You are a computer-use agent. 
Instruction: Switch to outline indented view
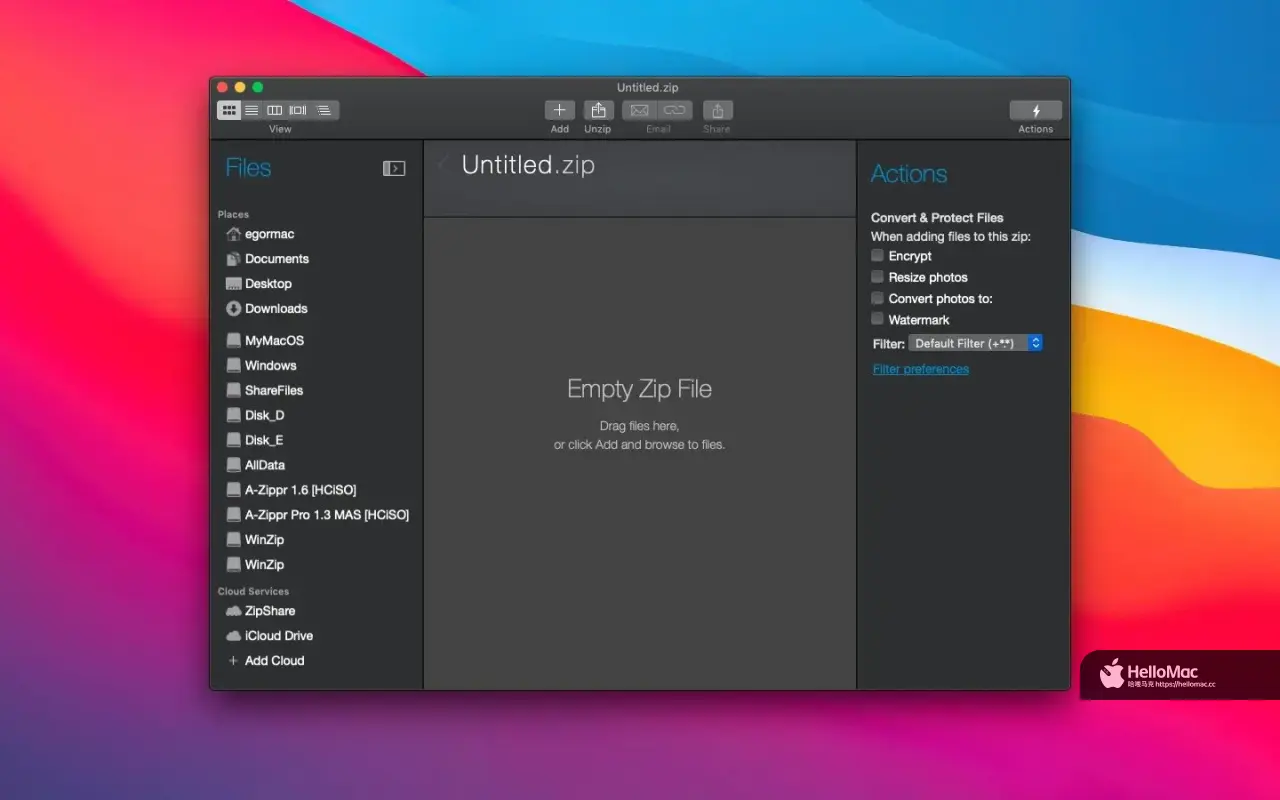(x=324, y=110)
